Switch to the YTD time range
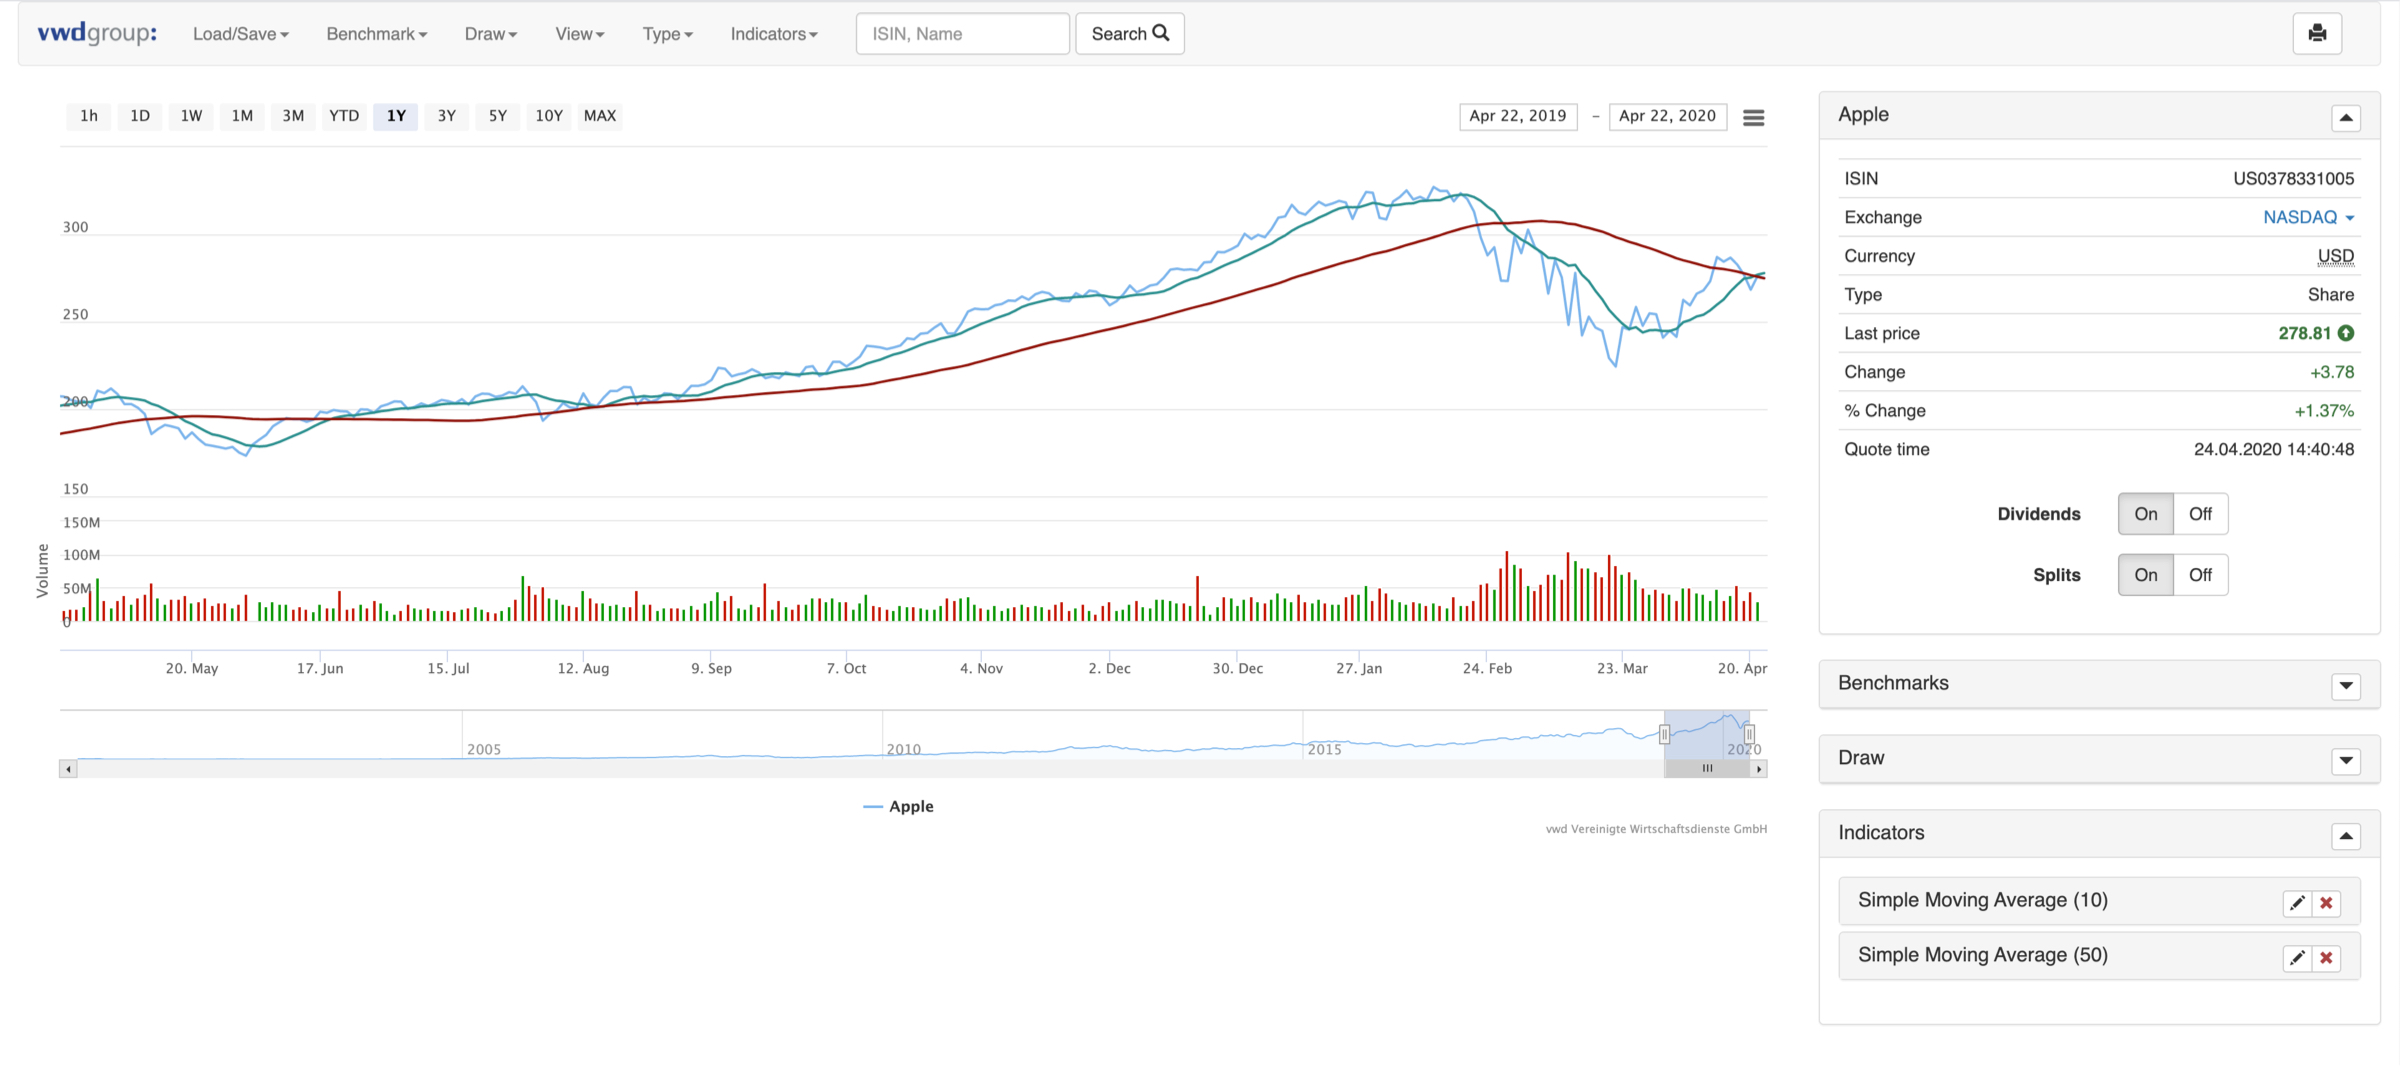2400x1066 pixels. 343,116
